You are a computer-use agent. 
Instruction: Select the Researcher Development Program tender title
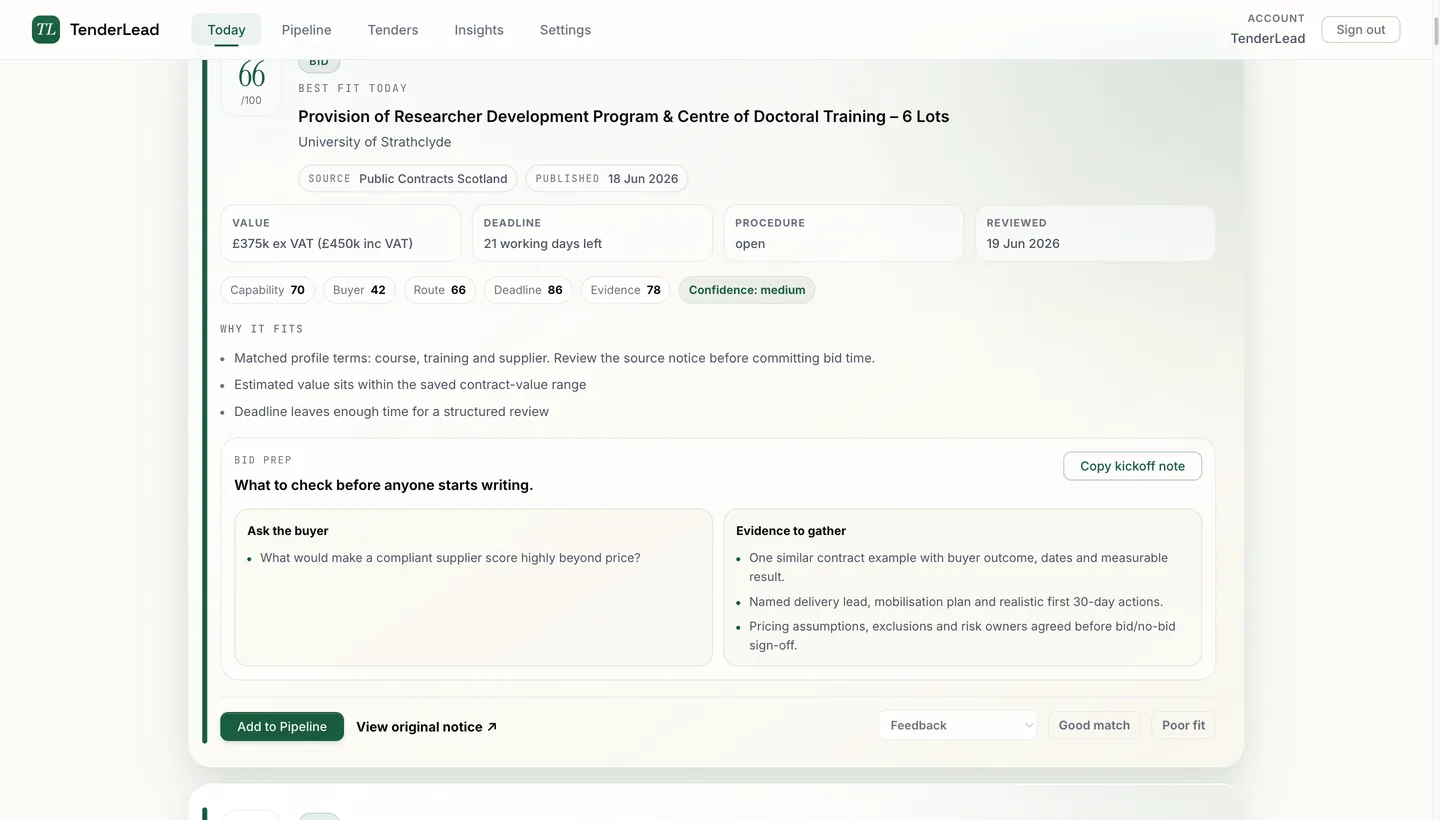tap(623, 116)
